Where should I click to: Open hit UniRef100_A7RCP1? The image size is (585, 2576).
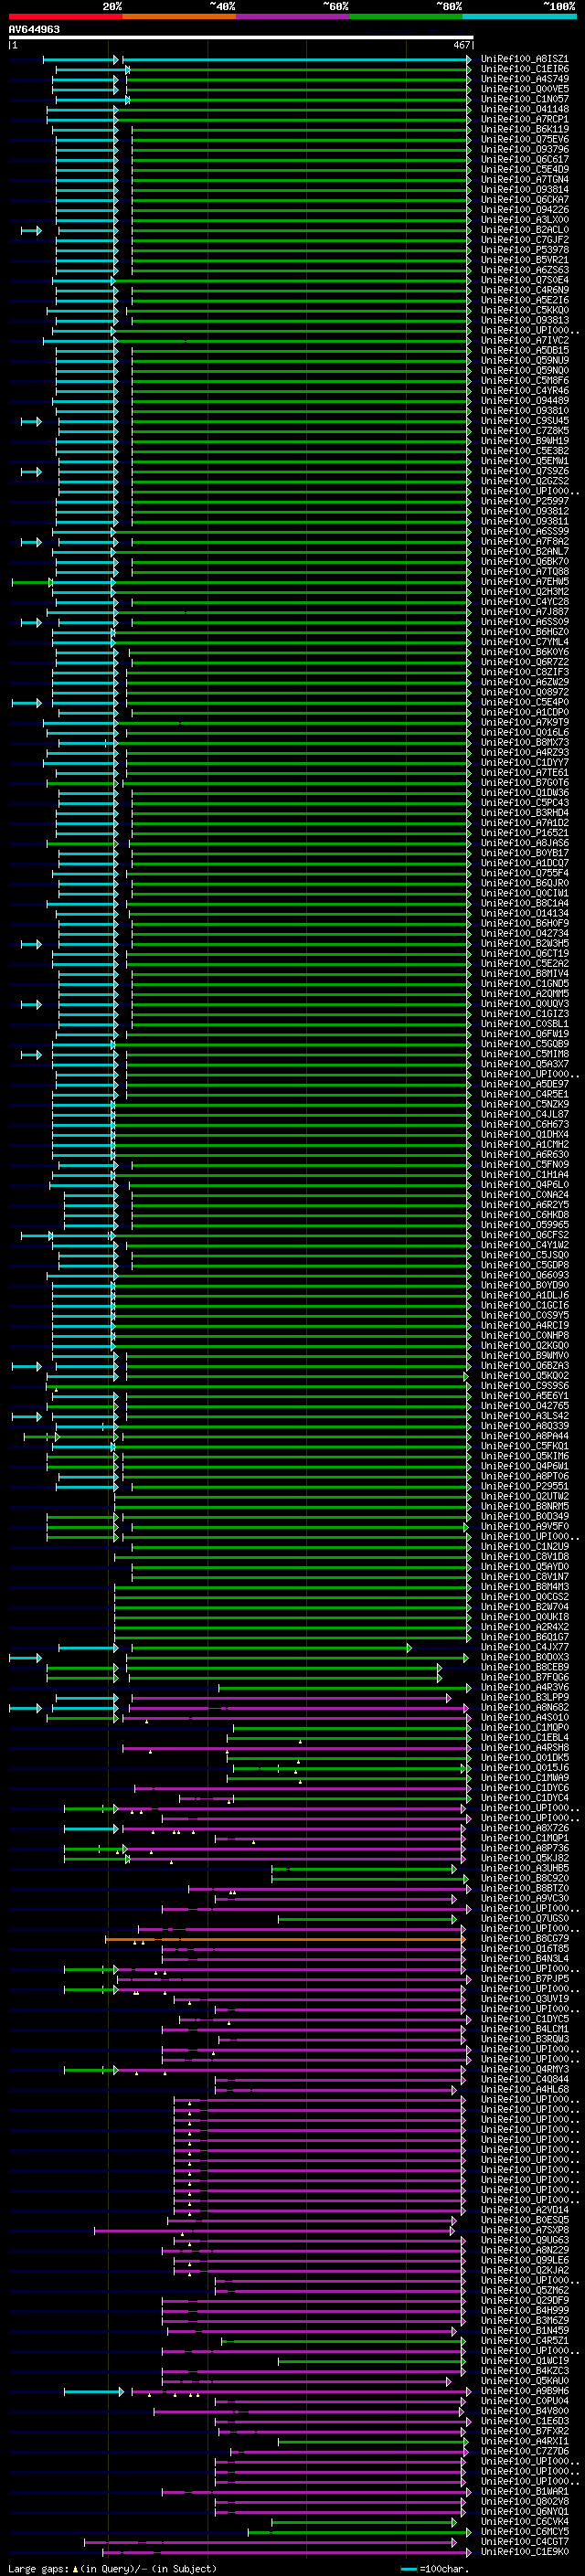point(525,119)
